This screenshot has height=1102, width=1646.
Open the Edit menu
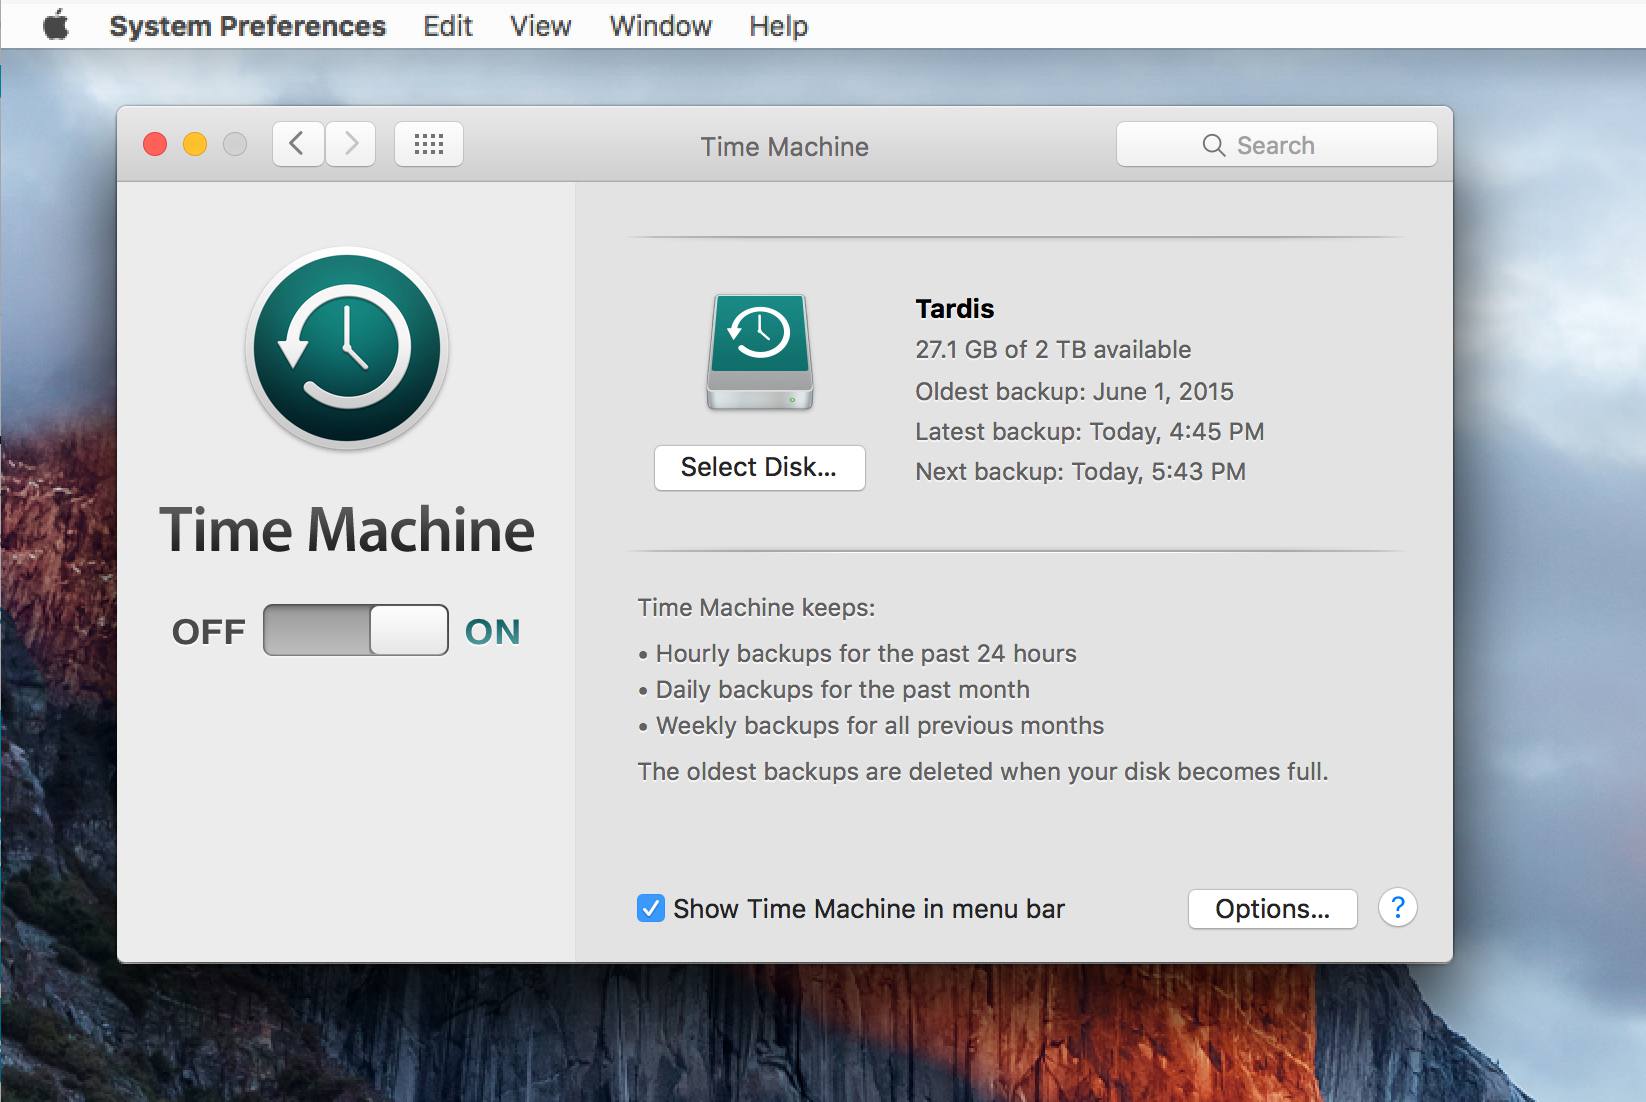(x=447, y=26)
